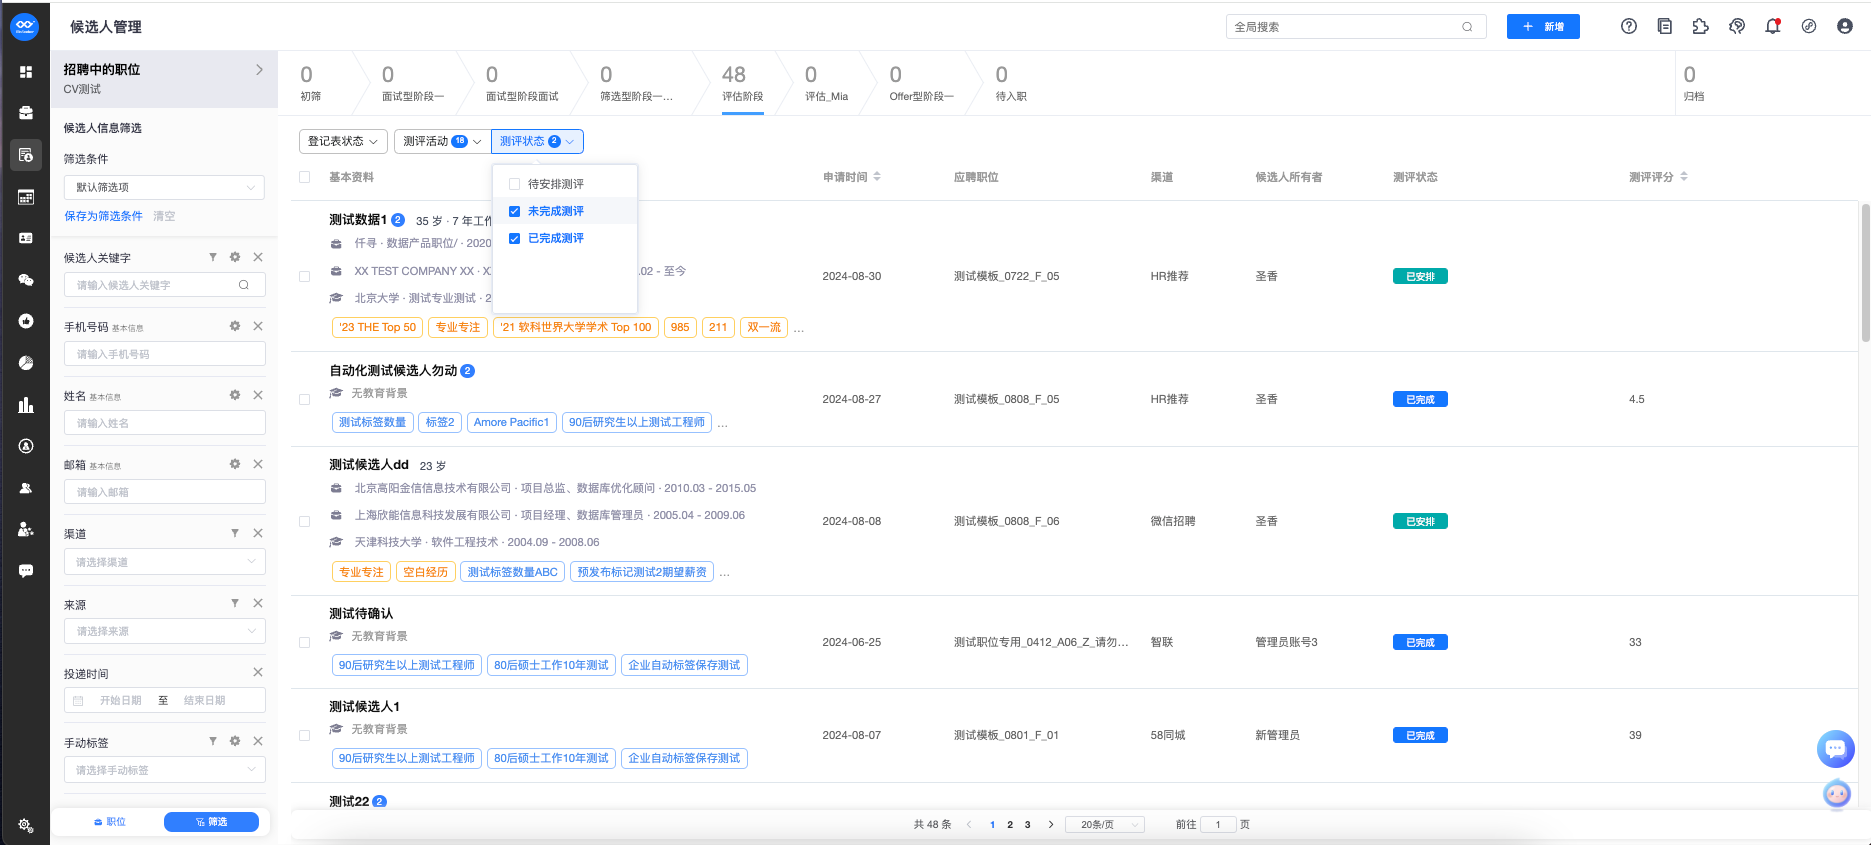Open the dashboard grid icon in sidebar
The height and width of the screenshot is (845, 1871).
pos(26,72)
